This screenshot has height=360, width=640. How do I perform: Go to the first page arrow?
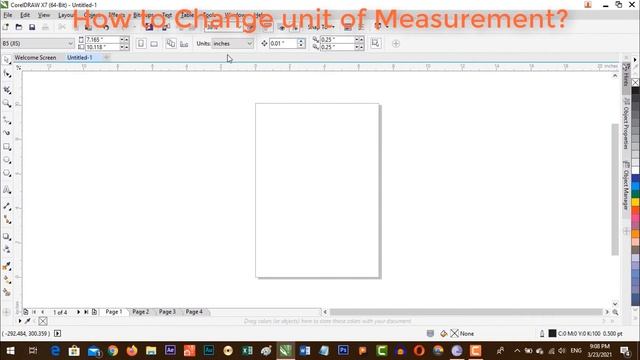coord(34,312)
